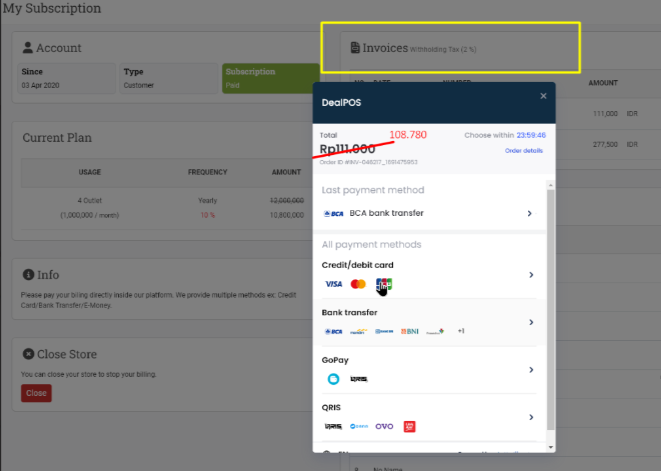Image resolution: width=661 pixels, height=471 pixels.
Task: Select BCA bank transfer as payment method
Action: pos(429,213)
